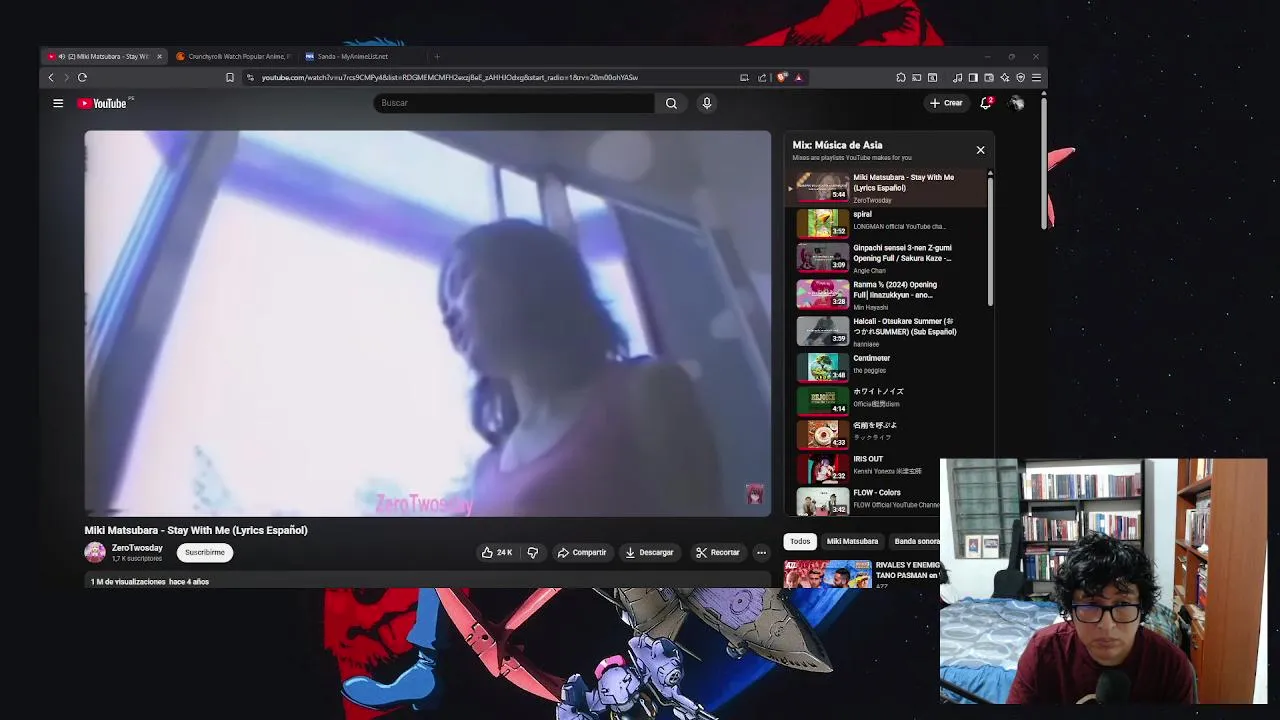
Task: Close the Música de Asia mix panel
Action: coord(980,150)
